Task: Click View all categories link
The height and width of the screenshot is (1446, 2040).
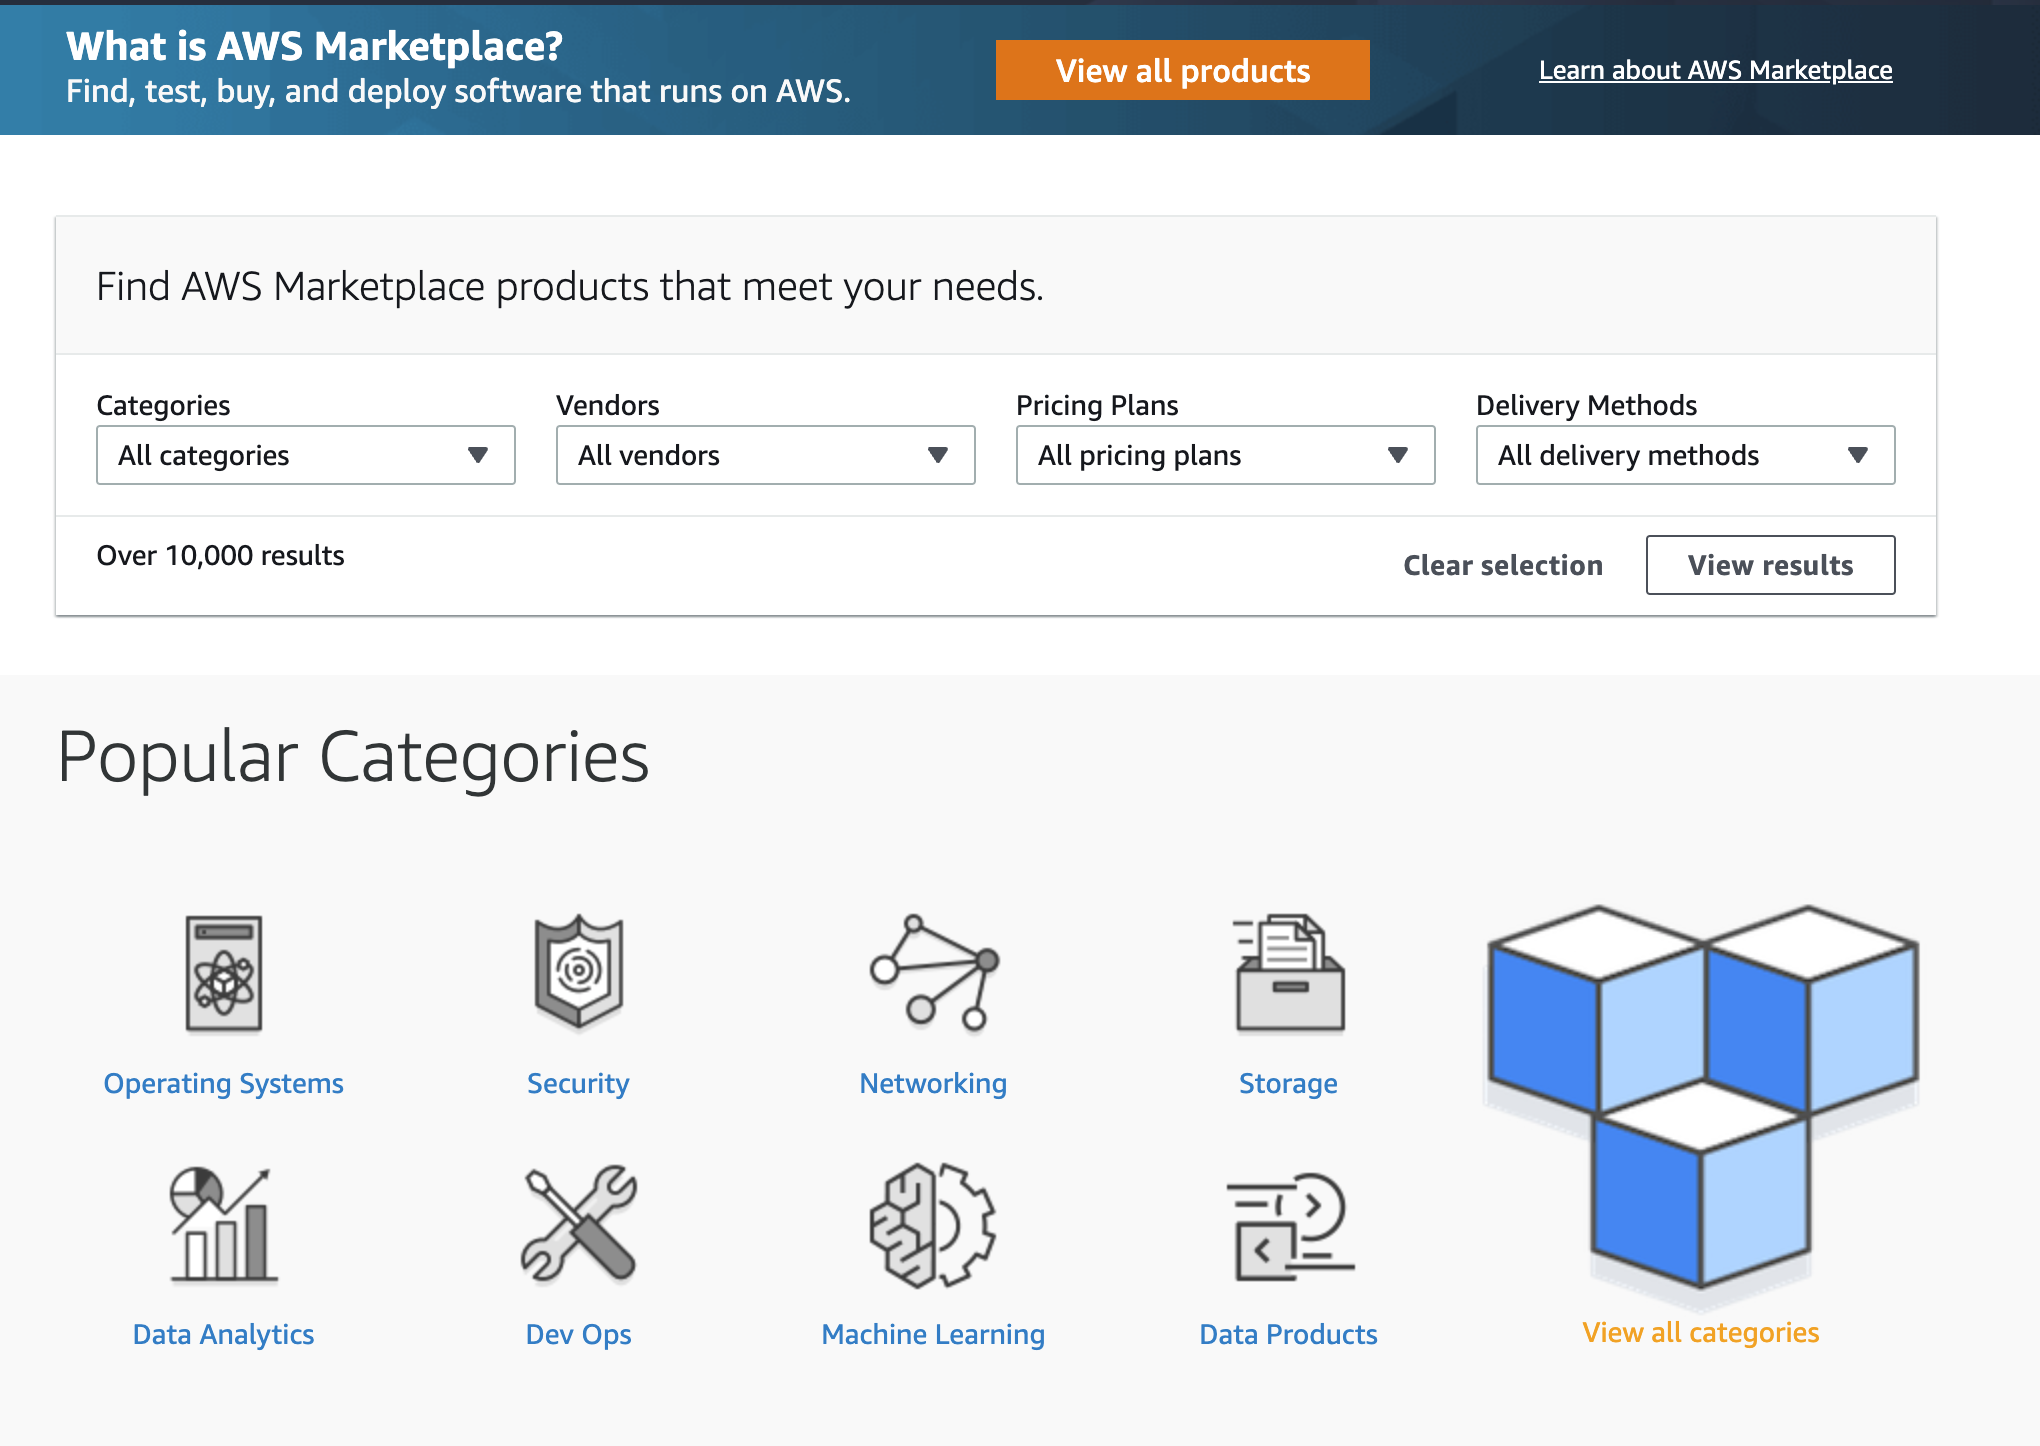Action: pyautogui.click(x=1700, y=1332)
